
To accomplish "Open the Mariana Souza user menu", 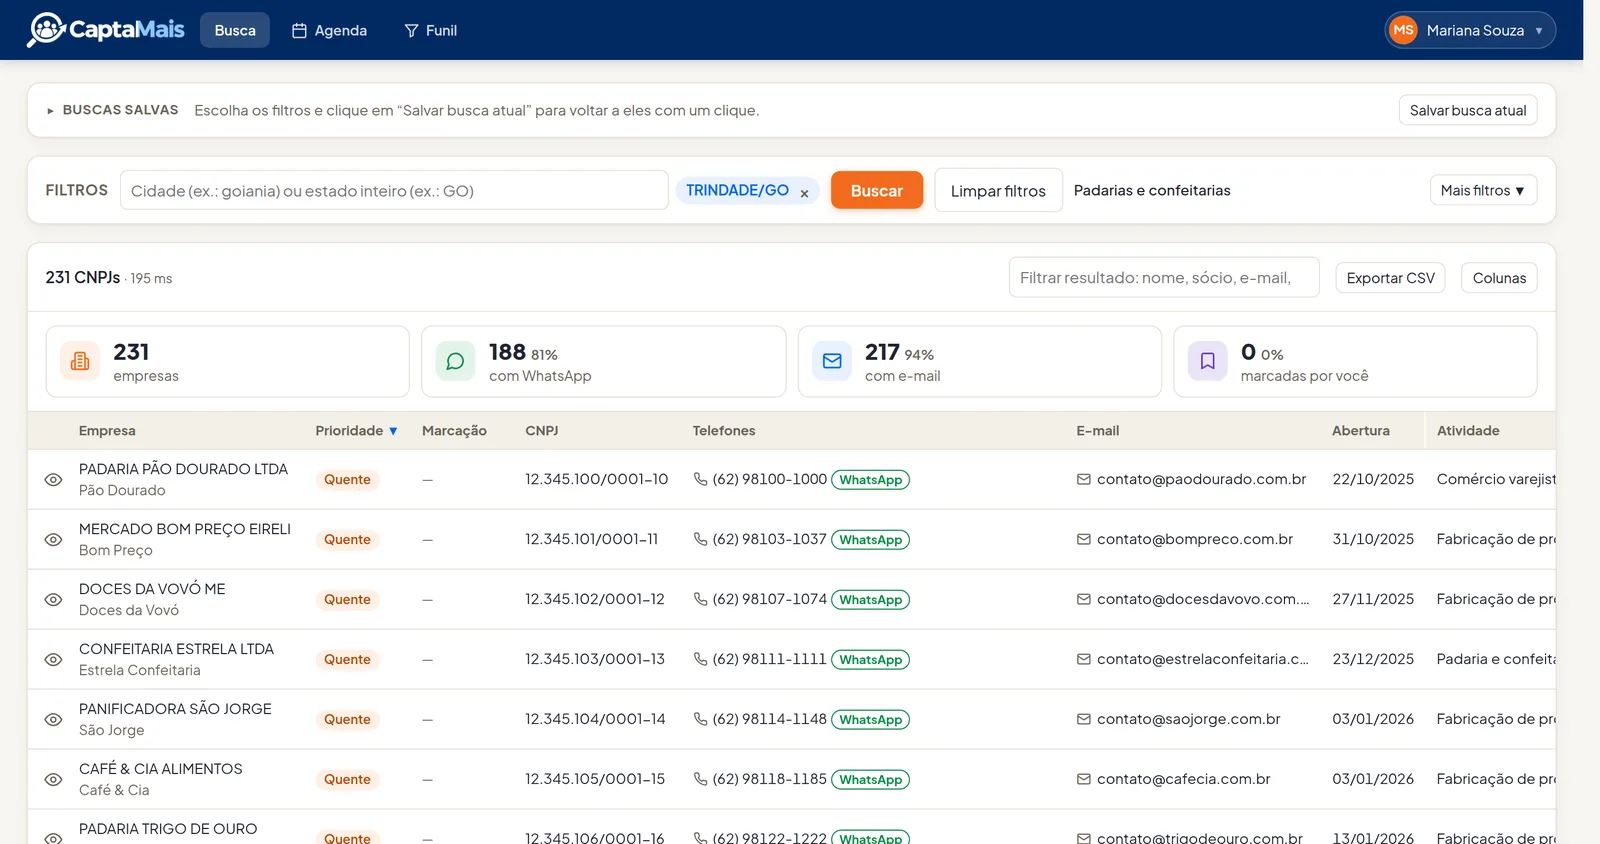I will (1470, 30).
